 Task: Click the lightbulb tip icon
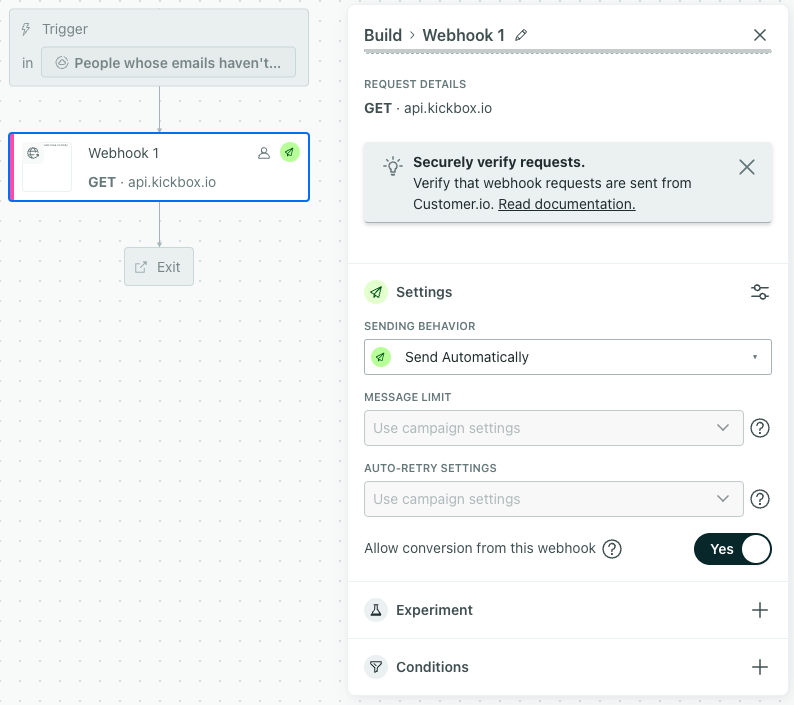click(392, 166)
